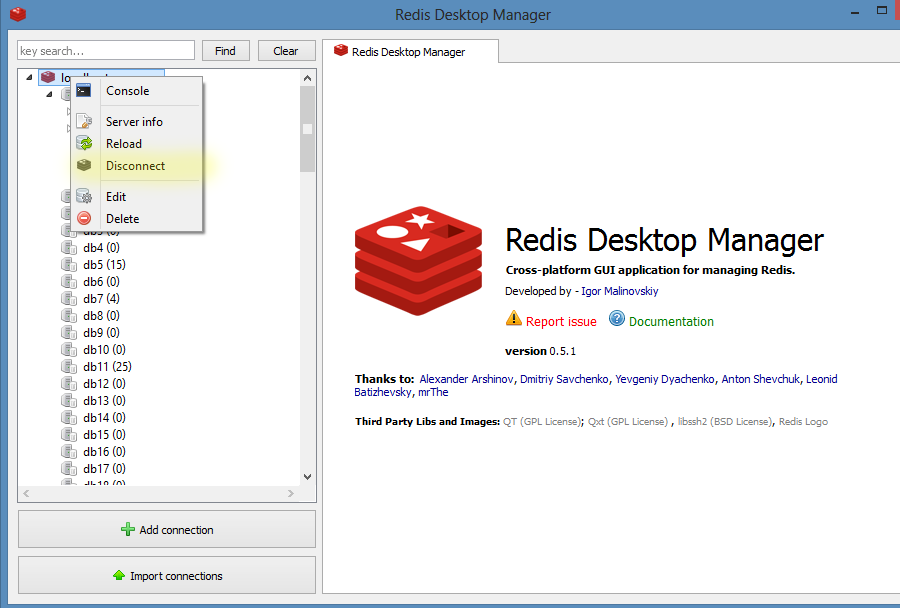The height and width of the screenshot is (608, 900).
Task: Click the Redis icon on the tab
Action: pos(341,51)
